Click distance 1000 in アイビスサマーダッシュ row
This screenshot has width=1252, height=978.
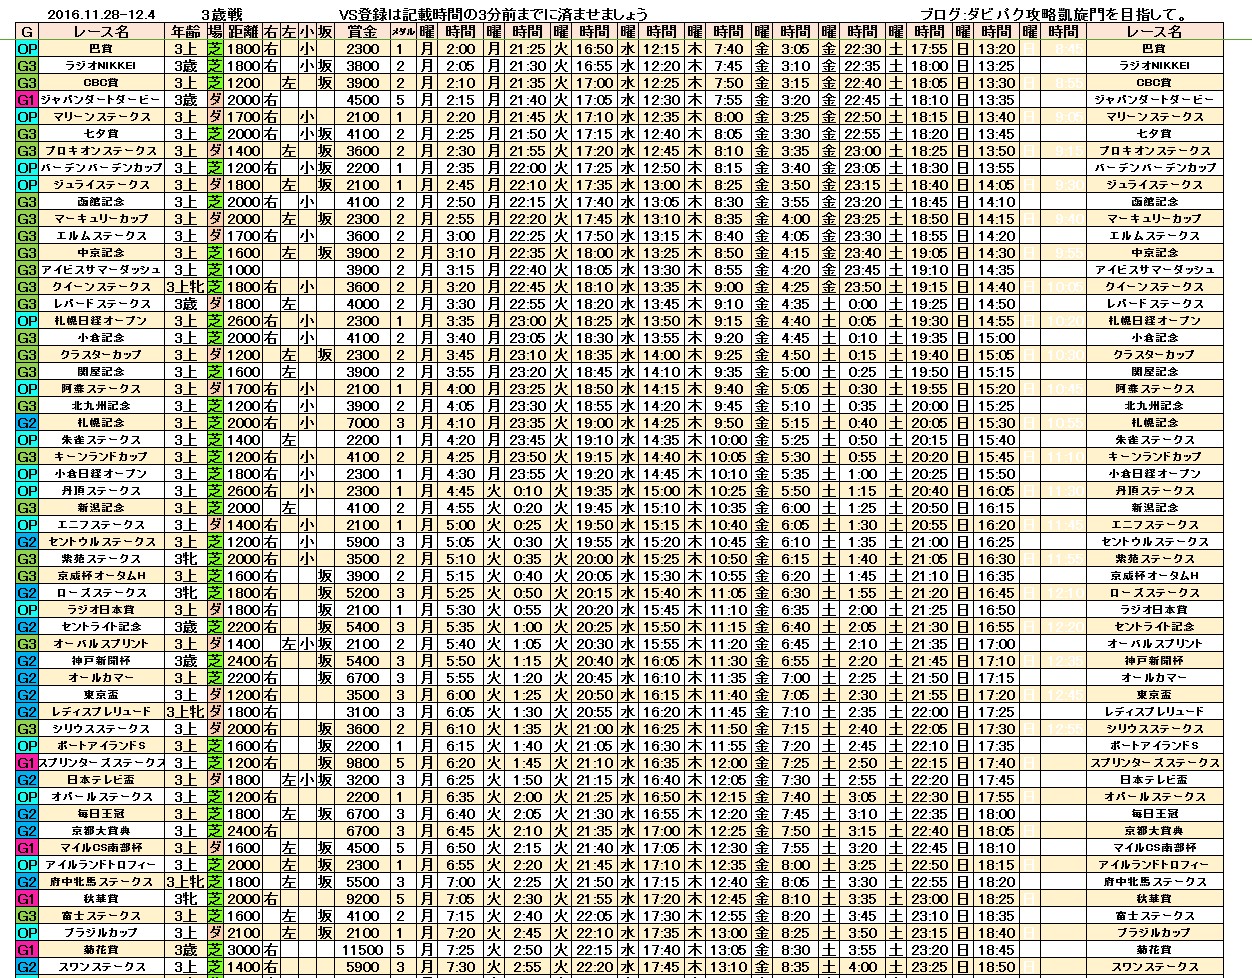(243, 270)
